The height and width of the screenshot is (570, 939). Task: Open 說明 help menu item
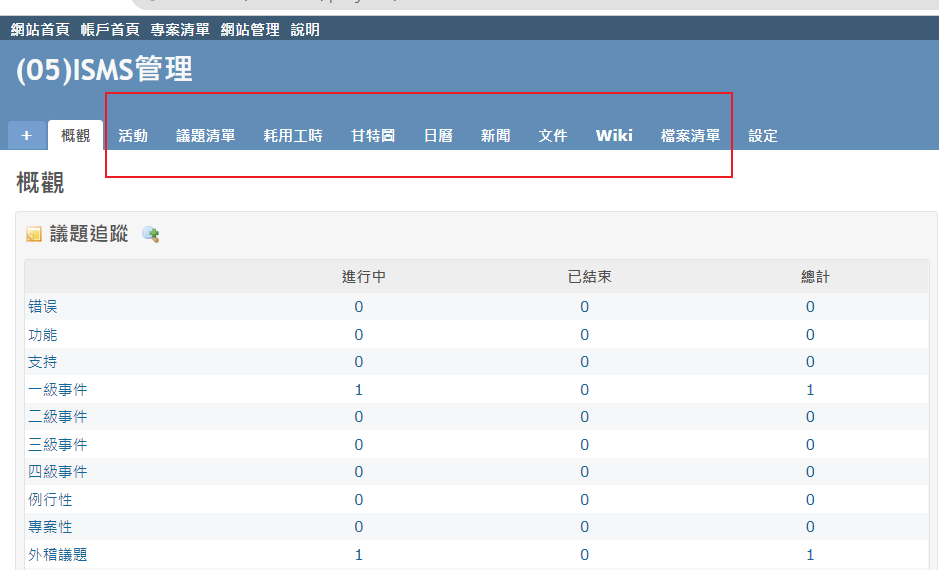[x=305, y=29]
